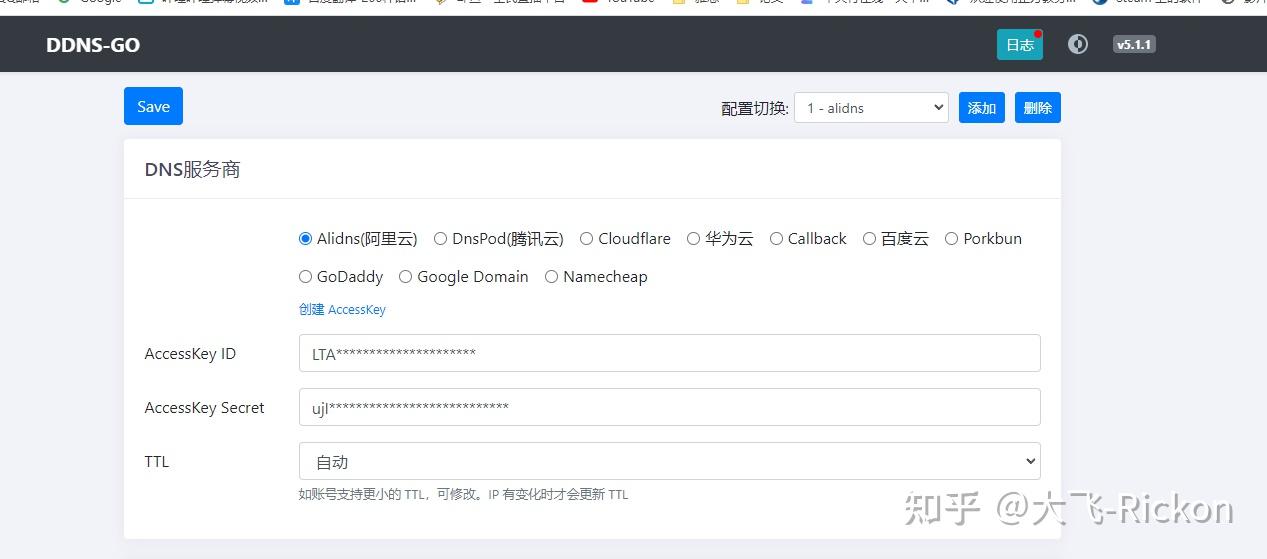Screen dimensions: 1267x559
Task: Click the DNS服务商 section heading
Action: [192, 169]
